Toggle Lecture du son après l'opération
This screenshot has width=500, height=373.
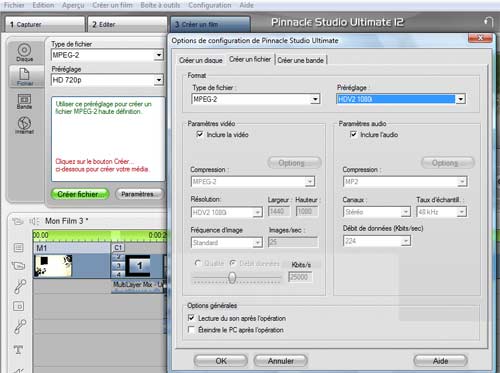191,318
